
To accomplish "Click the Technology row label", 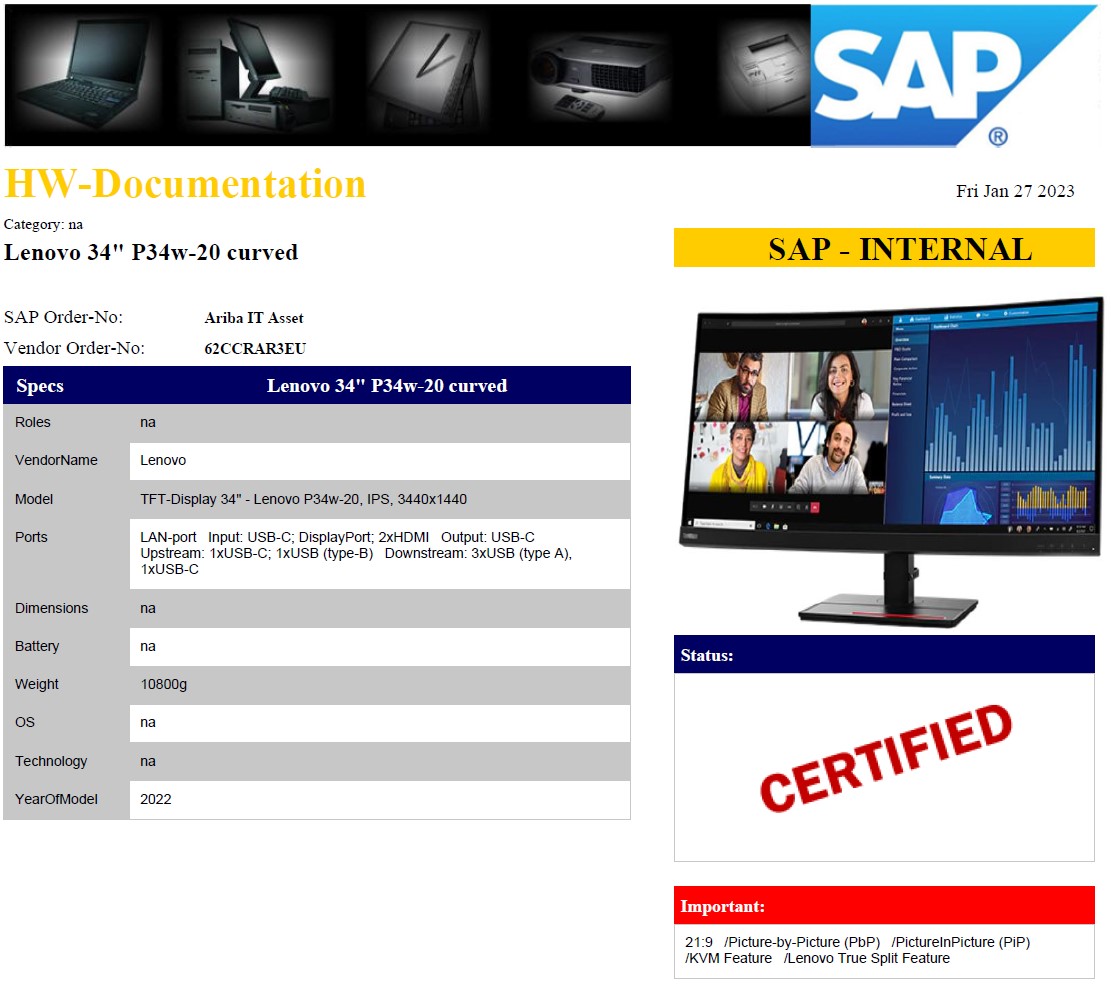I will 51,761.
